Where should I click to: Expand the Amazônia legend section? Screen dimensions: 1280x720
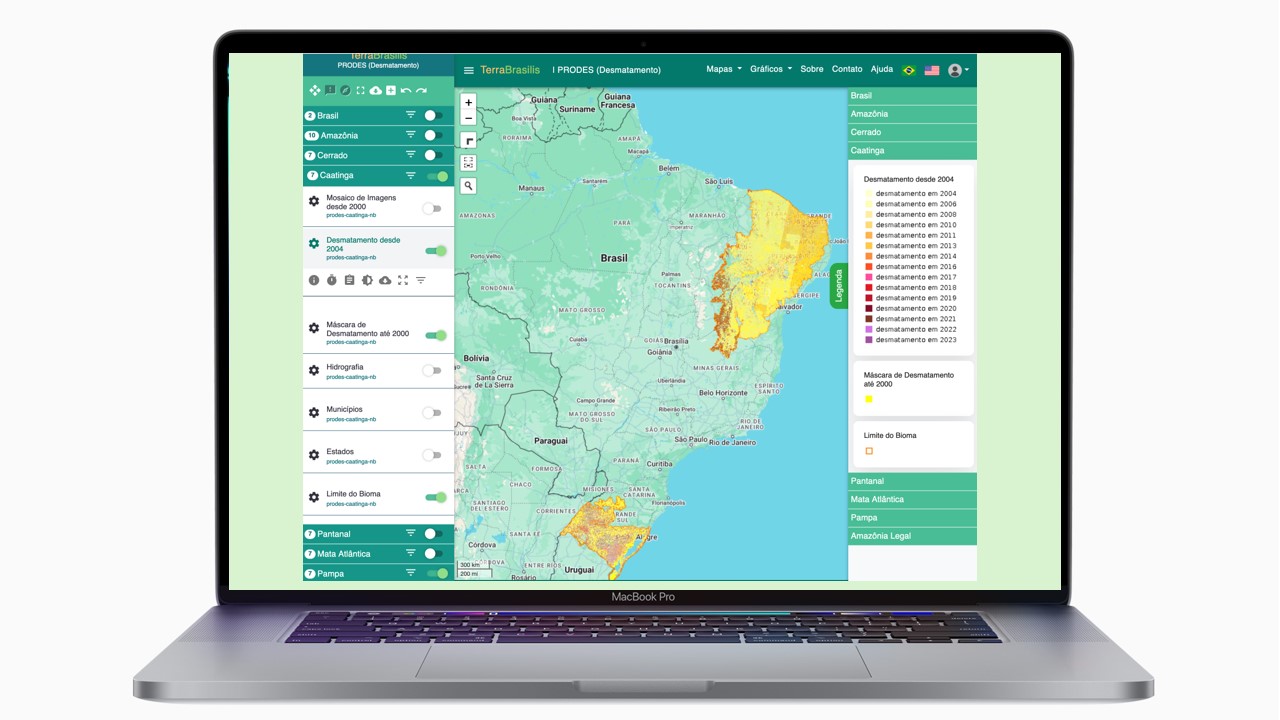pos(912,114)
